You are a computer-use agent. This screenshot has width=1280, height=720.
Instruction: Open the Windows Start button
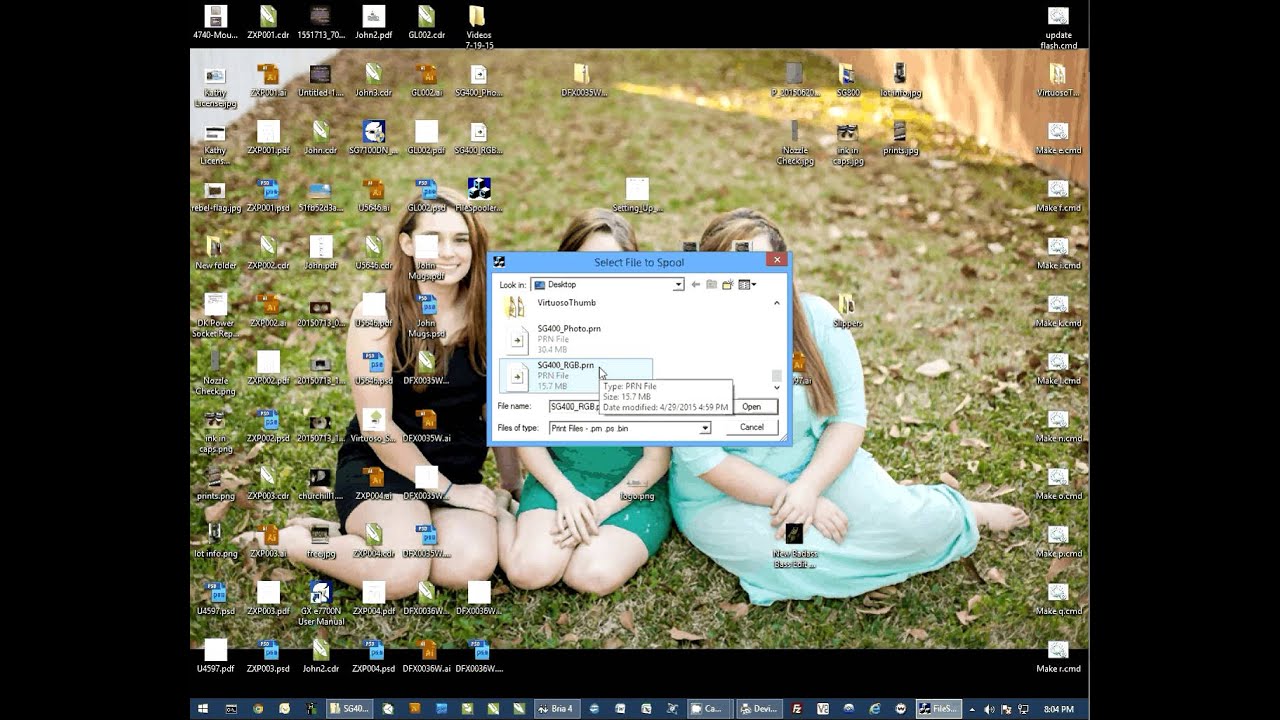[x=203, y=709]
